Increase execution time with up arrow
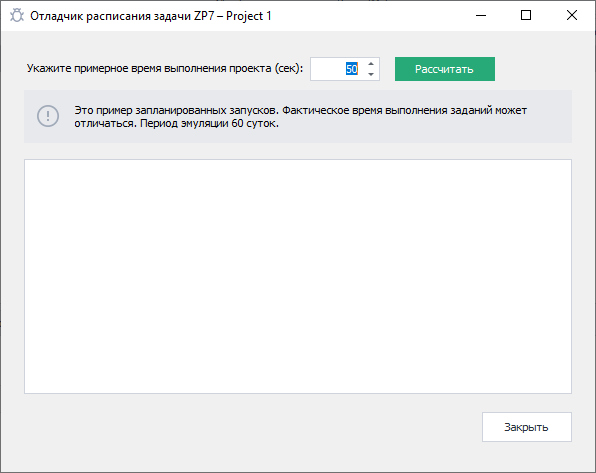Image resolution: width=596 pixels, height=473 pixels. tap(371, 64)
